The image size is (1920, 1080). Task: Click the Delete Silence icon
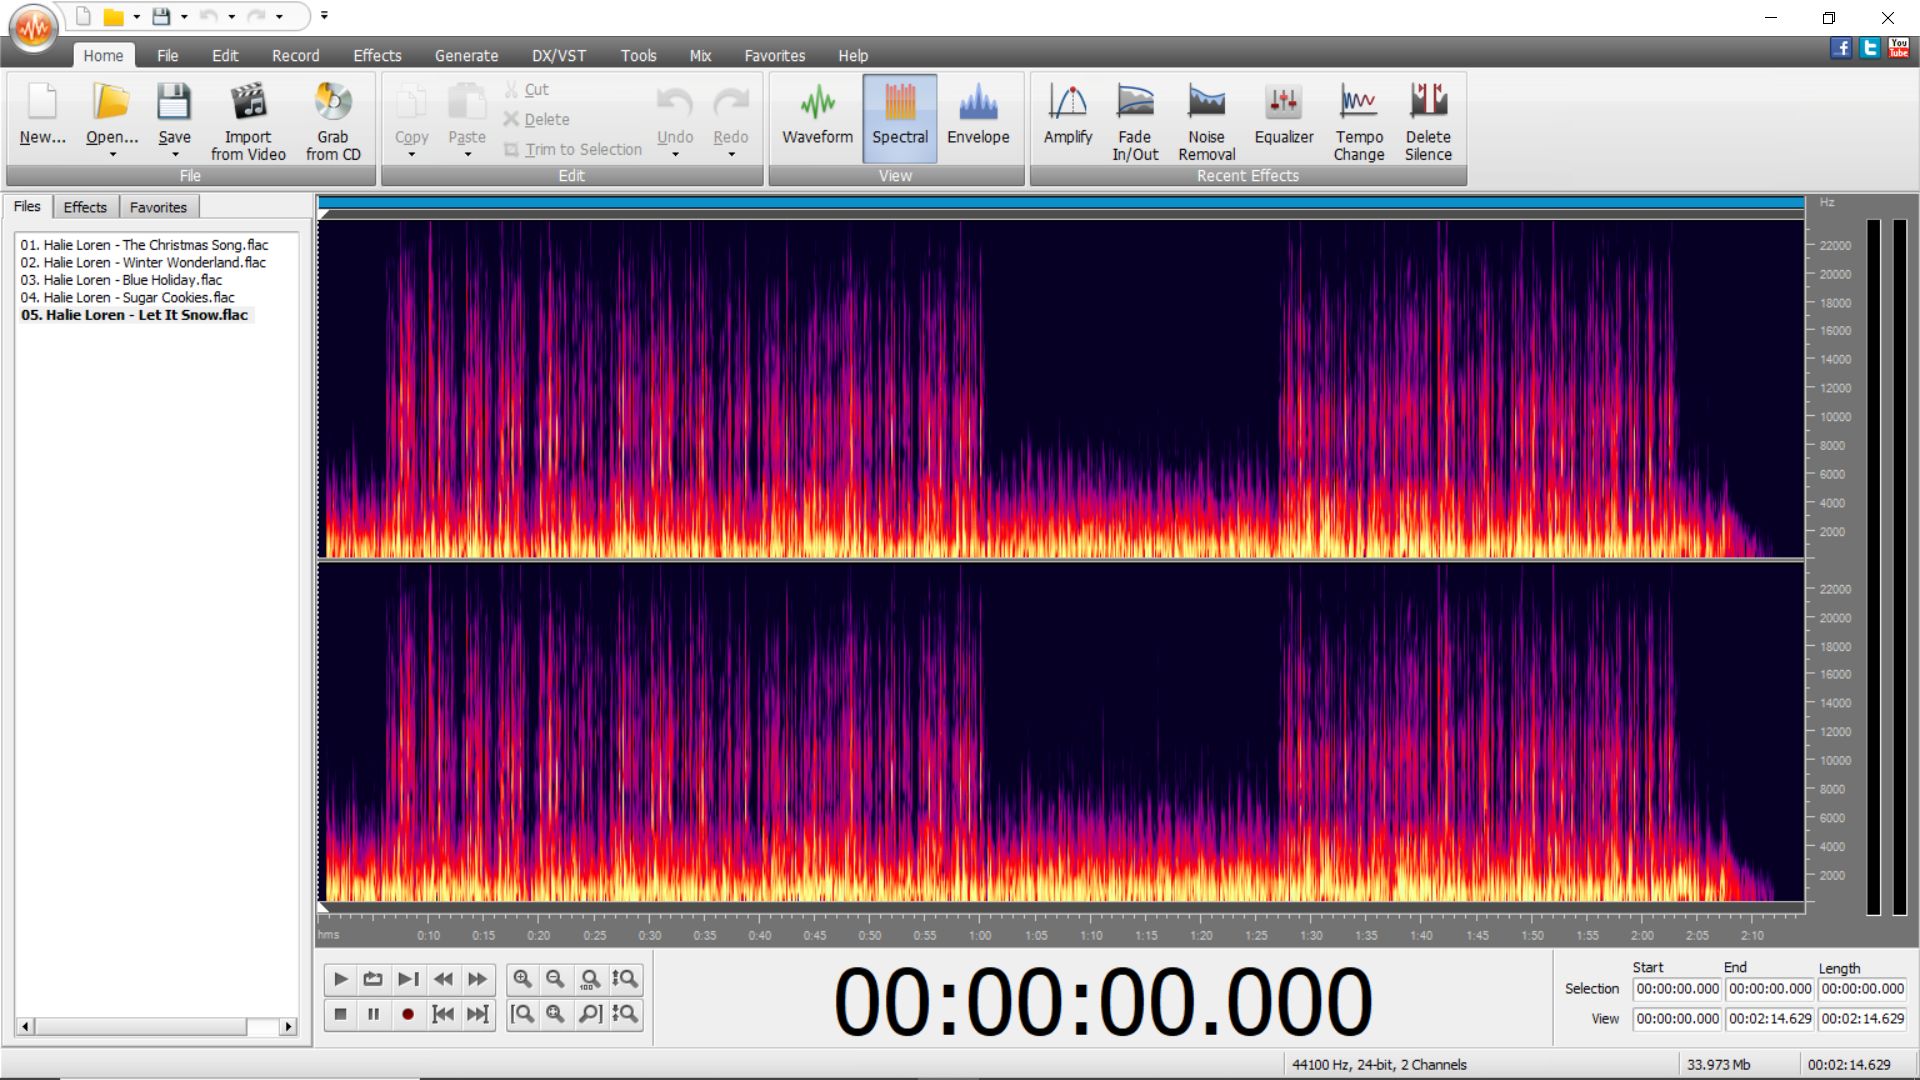[1428, 101]
